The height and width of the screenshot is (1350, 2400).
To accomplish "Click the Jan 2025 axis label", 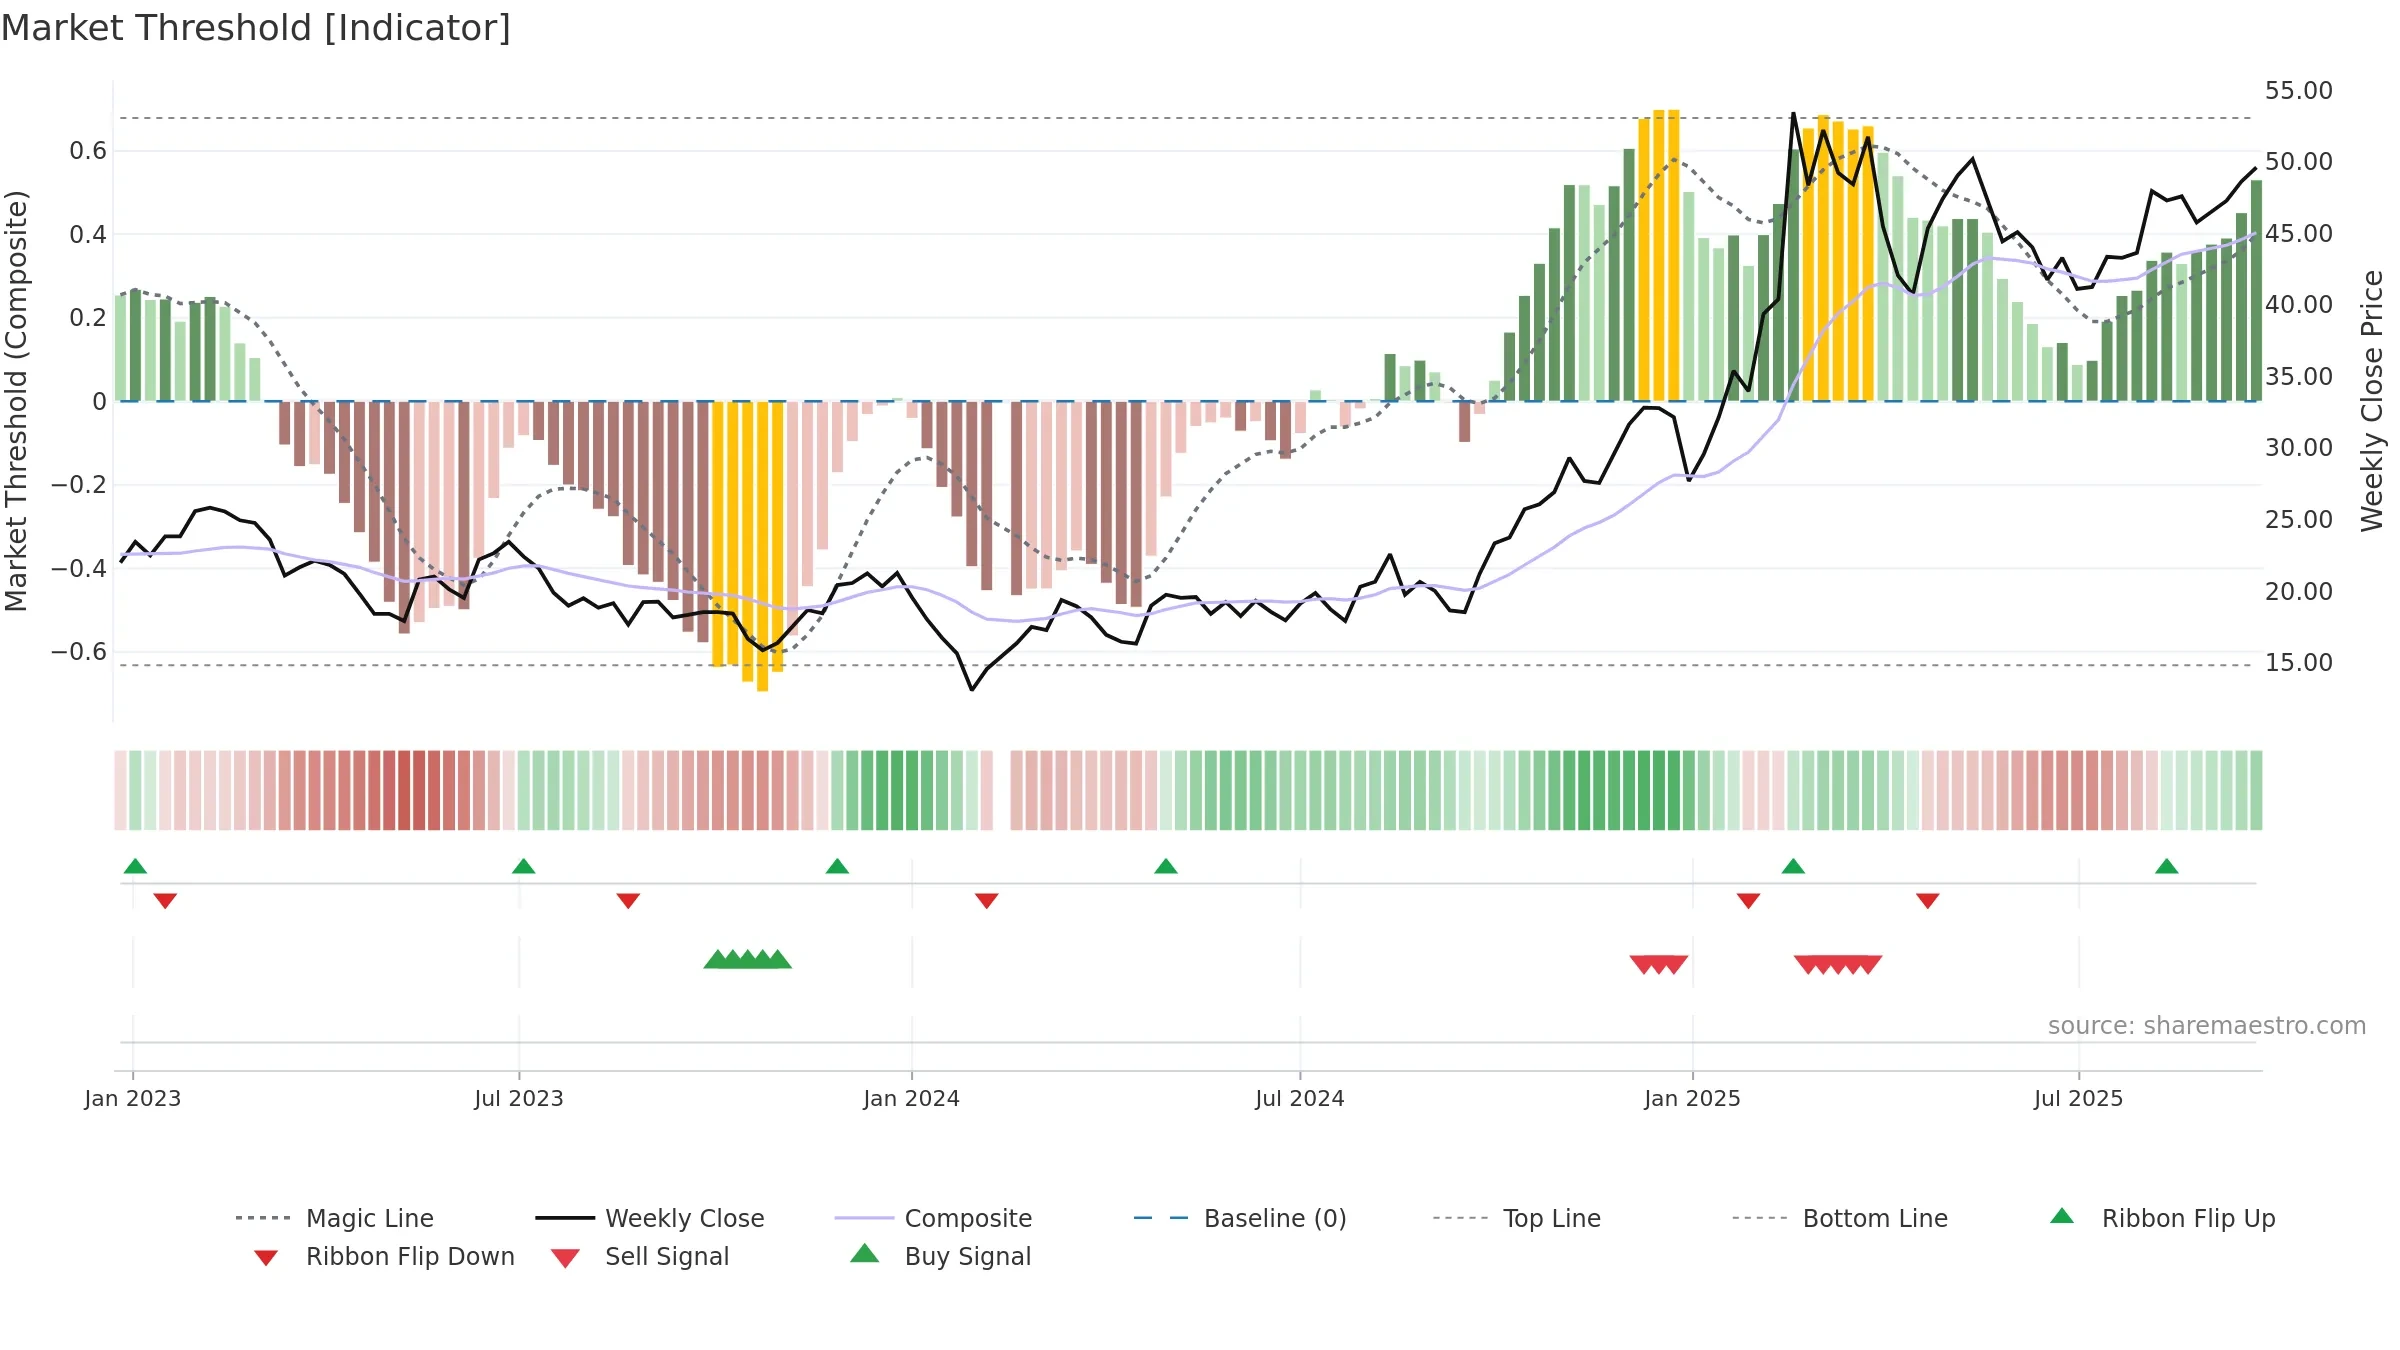I will pyautogui.click(x=1692, y=1099).
